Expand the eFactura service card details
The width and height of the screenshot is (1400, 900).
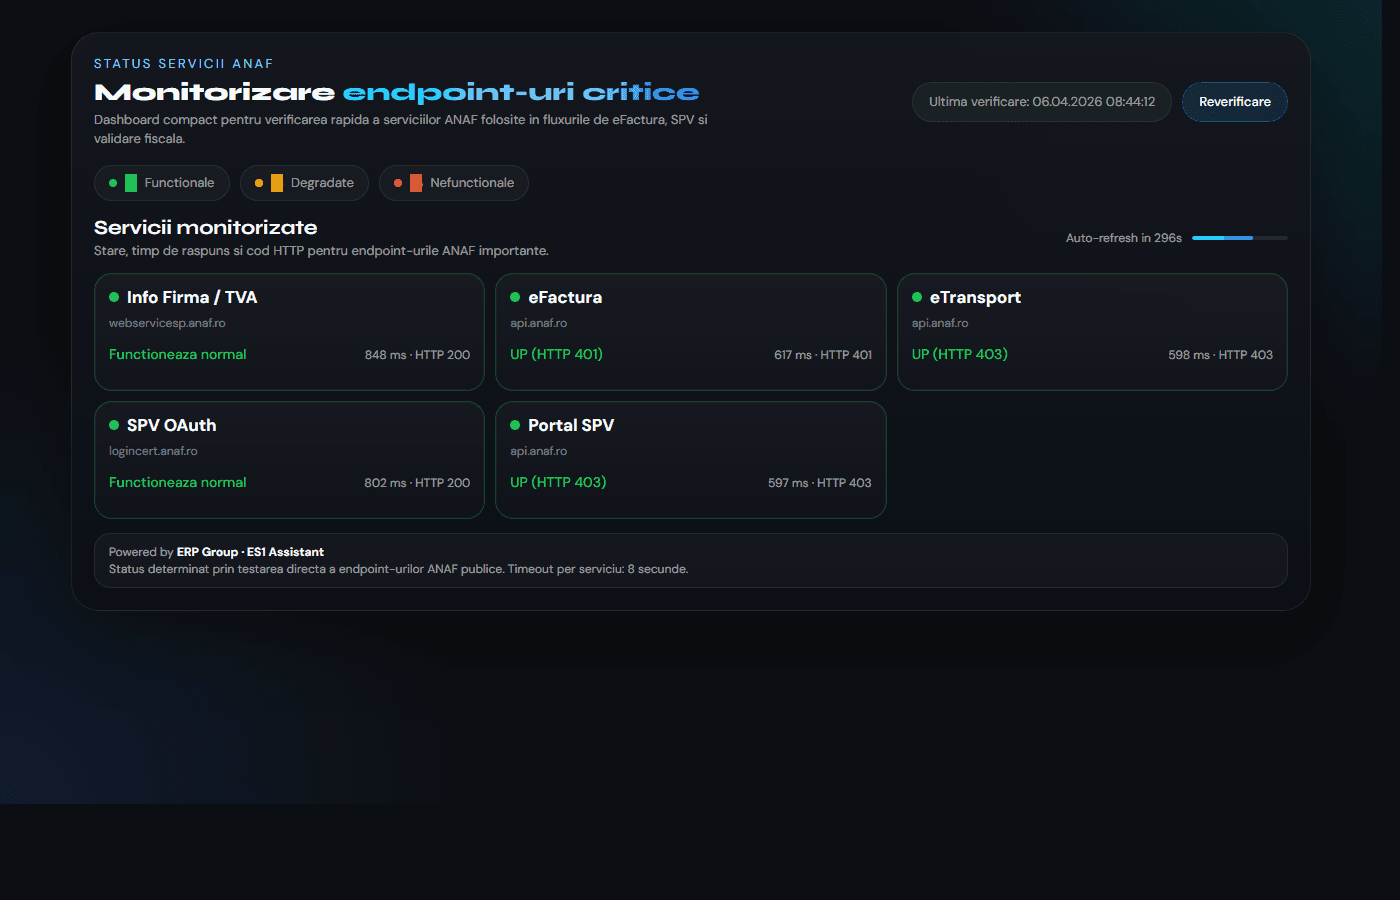690,332
